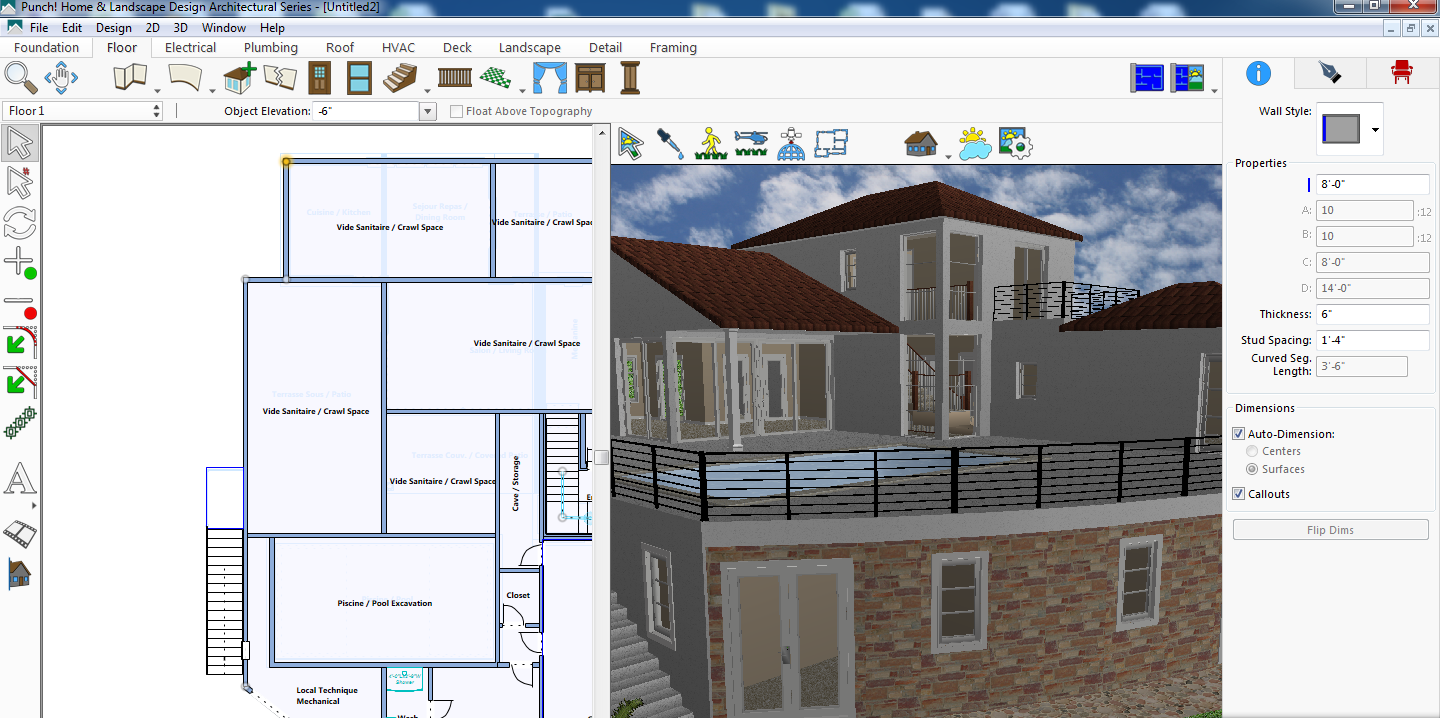Screen dimensions: 1440x718
Task: Open the Object Elevation dropdown
Action: point(427,111)
